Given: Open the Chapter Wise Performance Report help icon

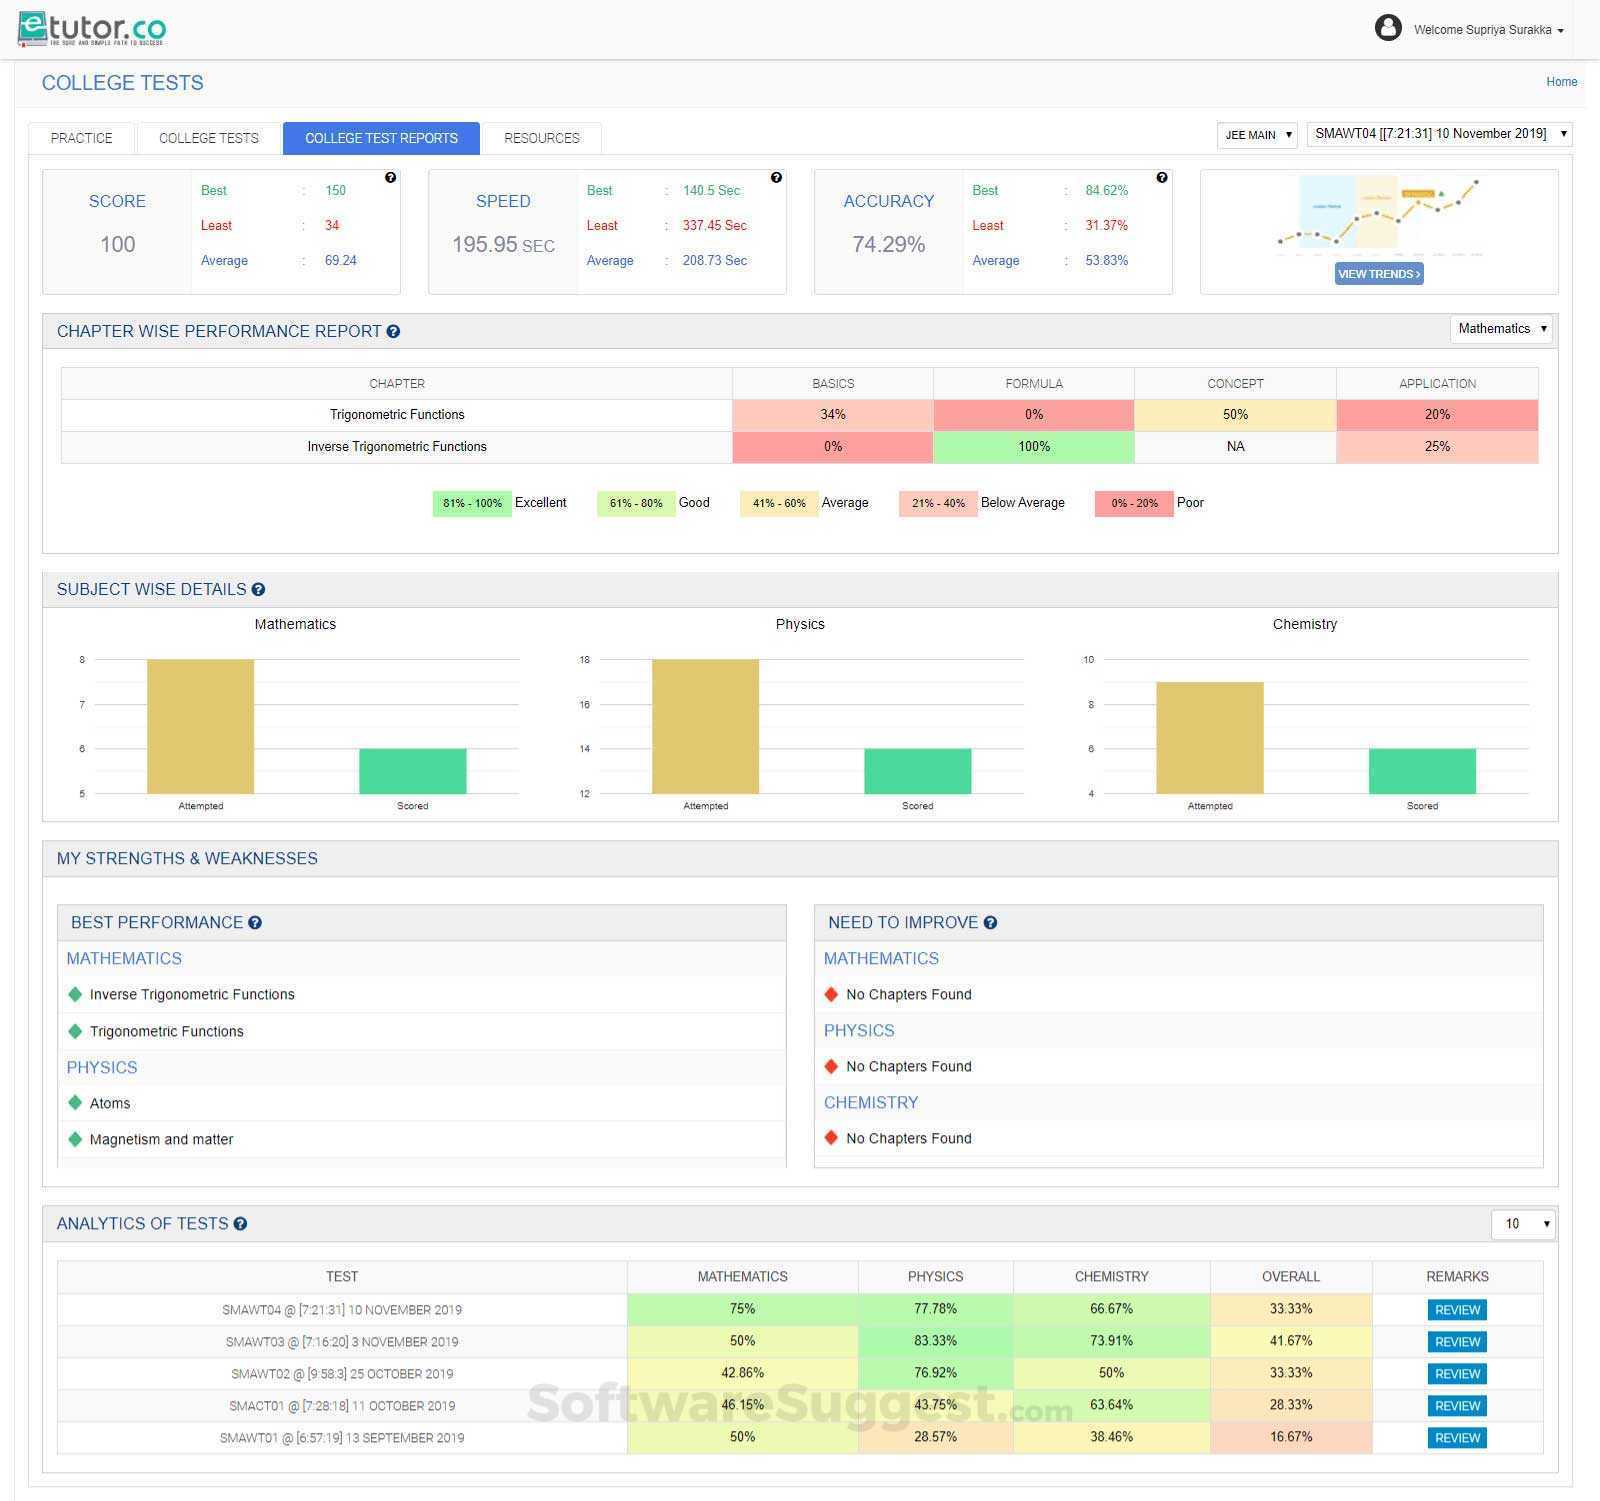Looking at the screenshot, I should pyautogui.click(x=394, y=331).
